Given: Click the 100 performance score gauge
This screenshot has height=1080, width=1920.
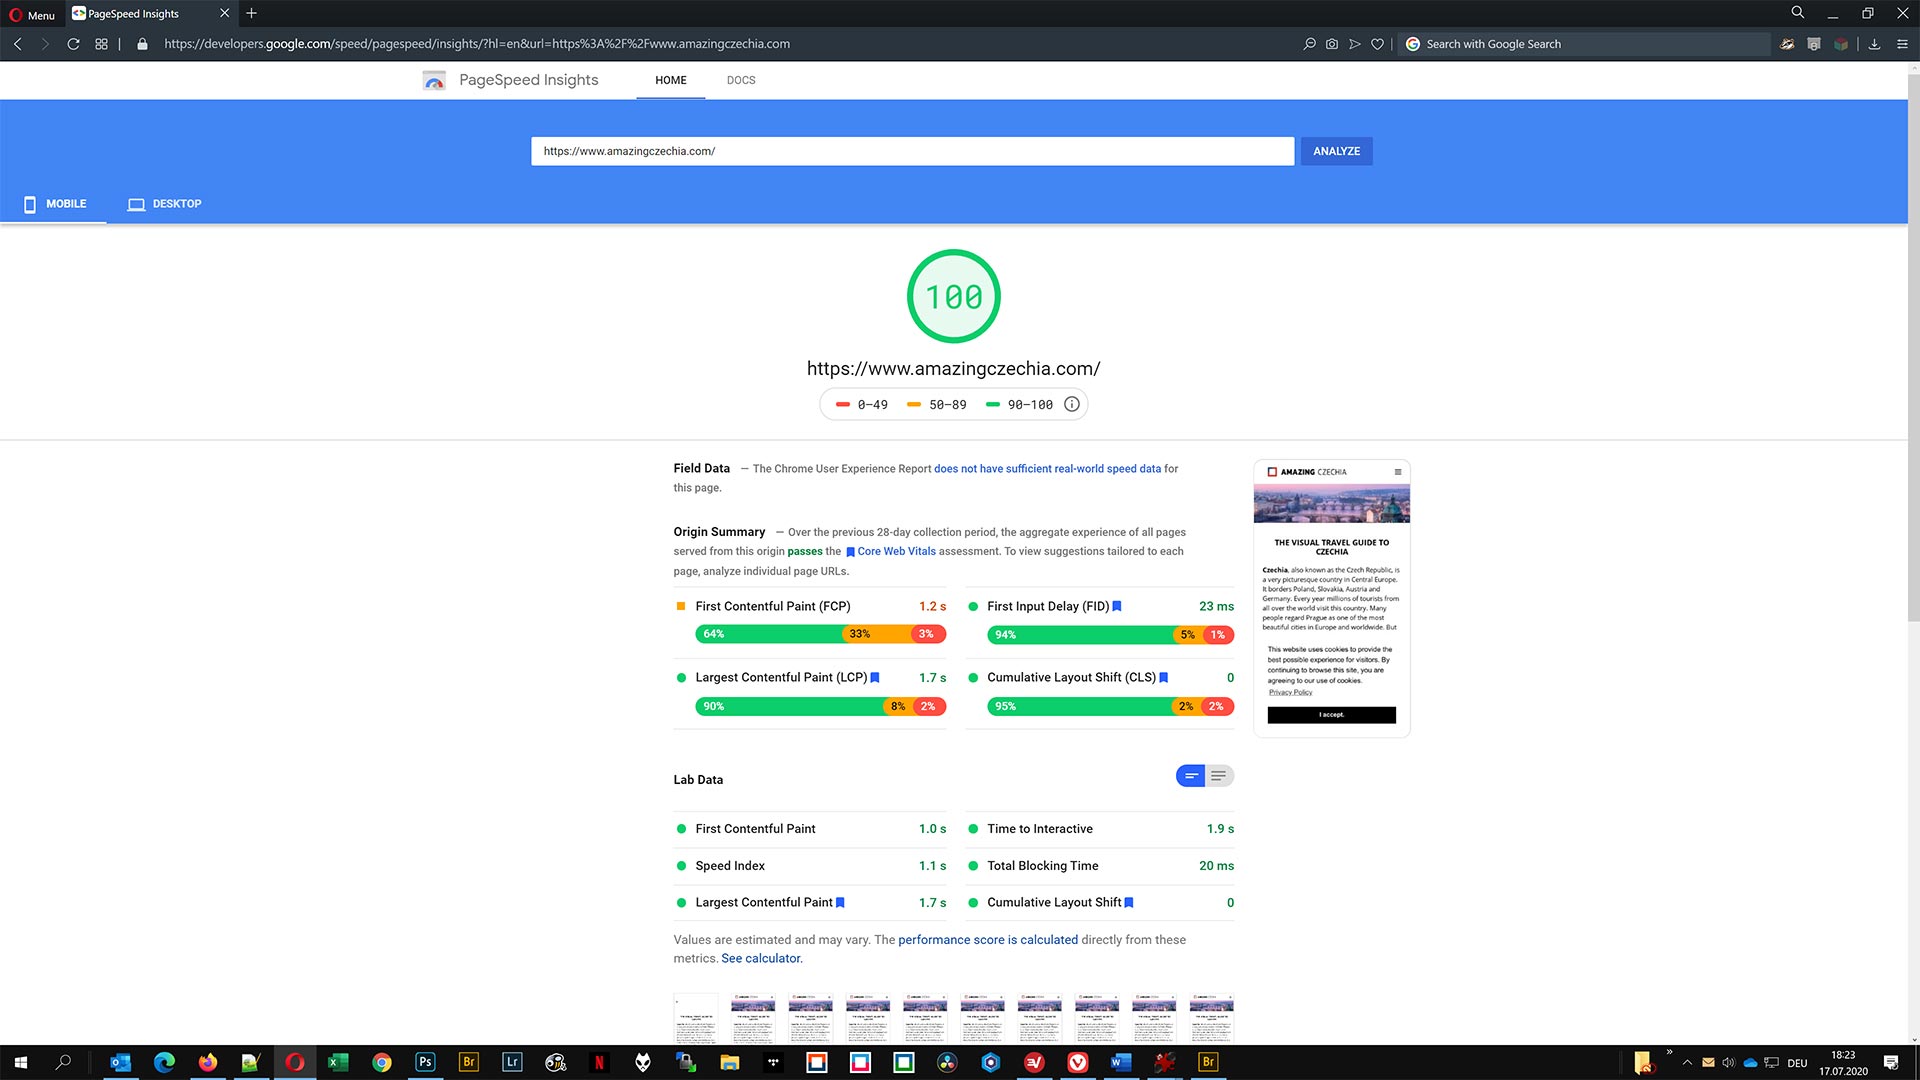Looking at the screenshot, I should (954, 296).
